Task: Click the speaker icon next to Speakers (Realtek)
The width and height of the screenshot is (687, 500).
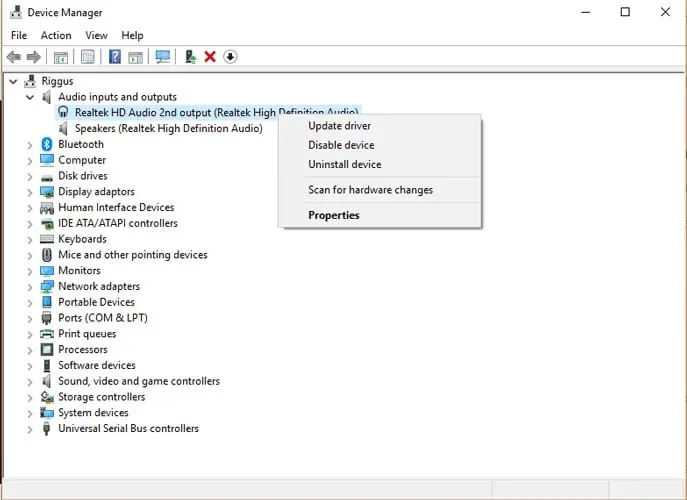Action: tap(64, 128)
